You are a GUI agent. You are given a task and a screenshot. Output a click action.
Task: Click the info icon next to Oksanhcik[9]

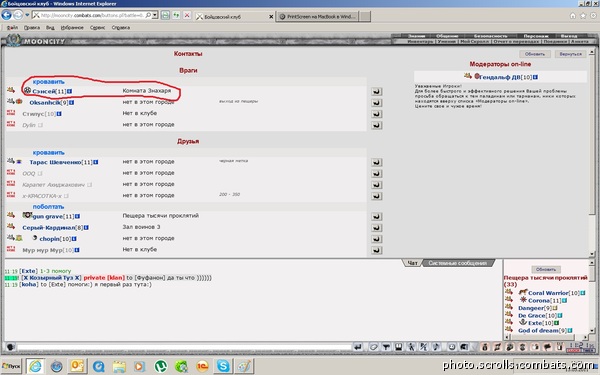pos(72,103)
